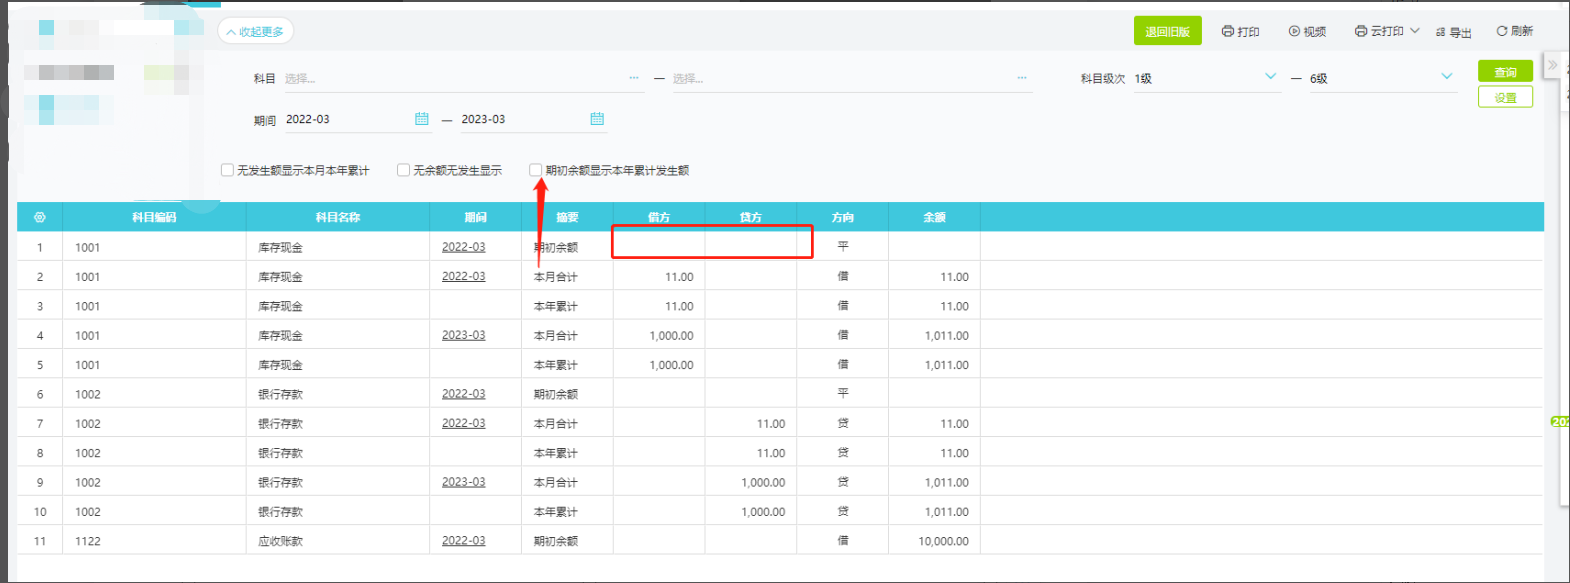The image size is (1570, 583).
Task: Open start period calendar icon
Action: [x=422, y=119]
